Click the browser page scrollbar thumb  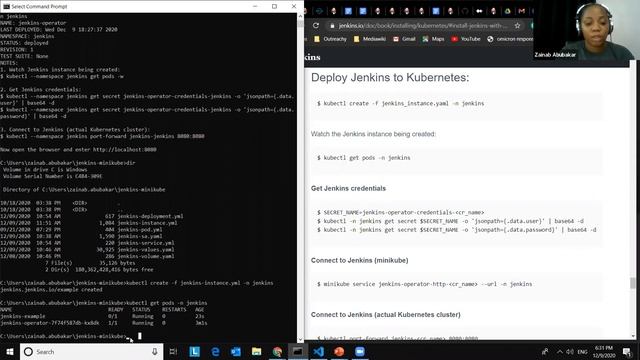[x=633, y=282]
